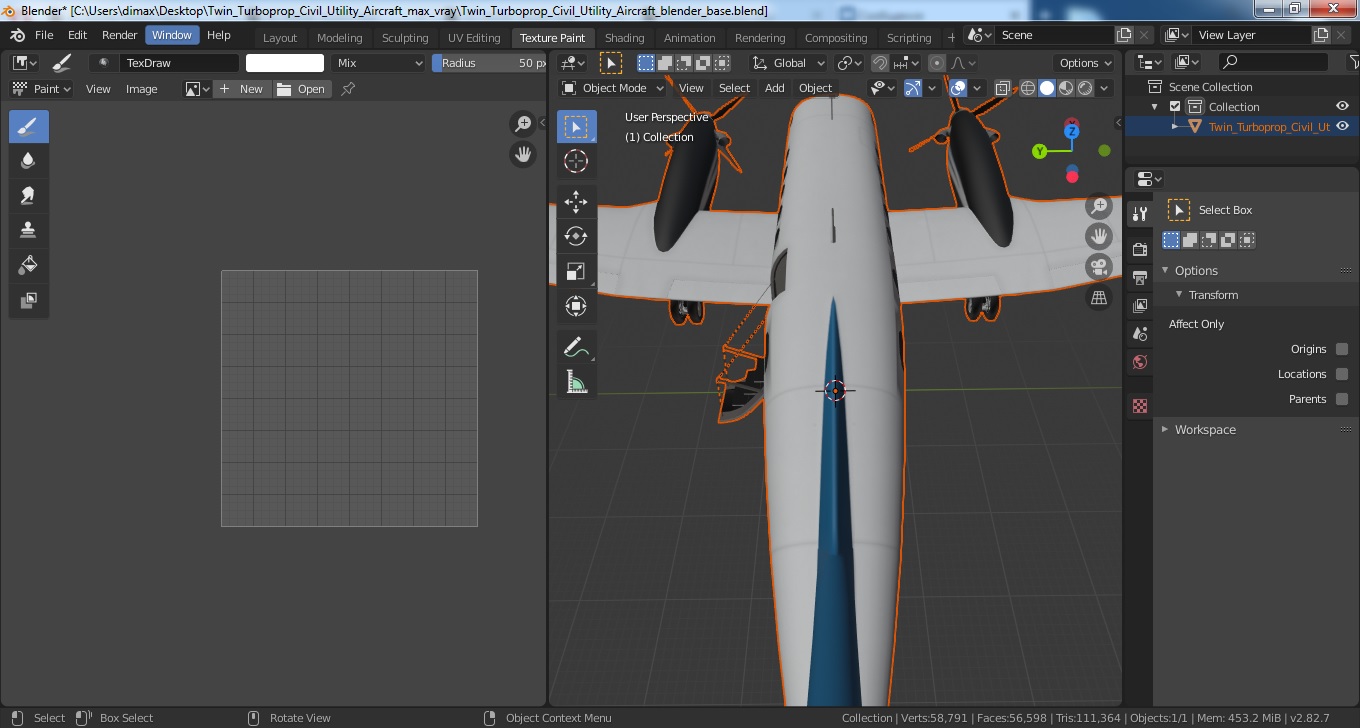
Task: Open the Active Tool properties tab icon
Action: (1139, 214)
